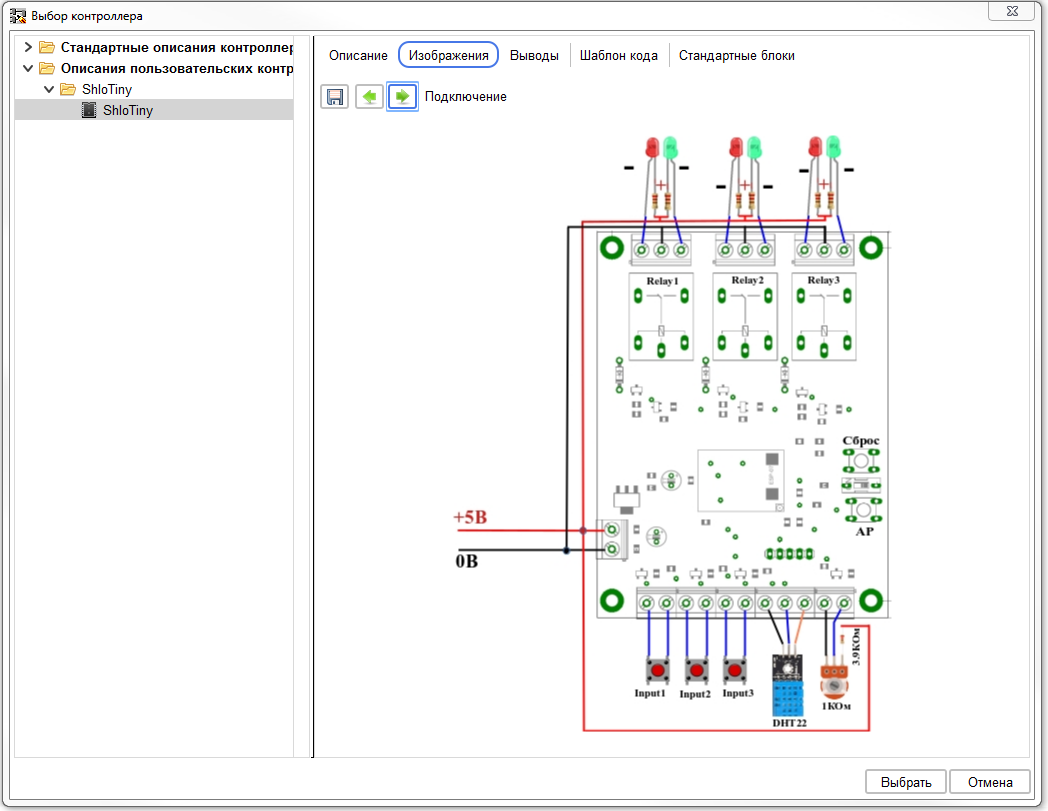Save the image with the floppy disk icon

pos(334,97)
